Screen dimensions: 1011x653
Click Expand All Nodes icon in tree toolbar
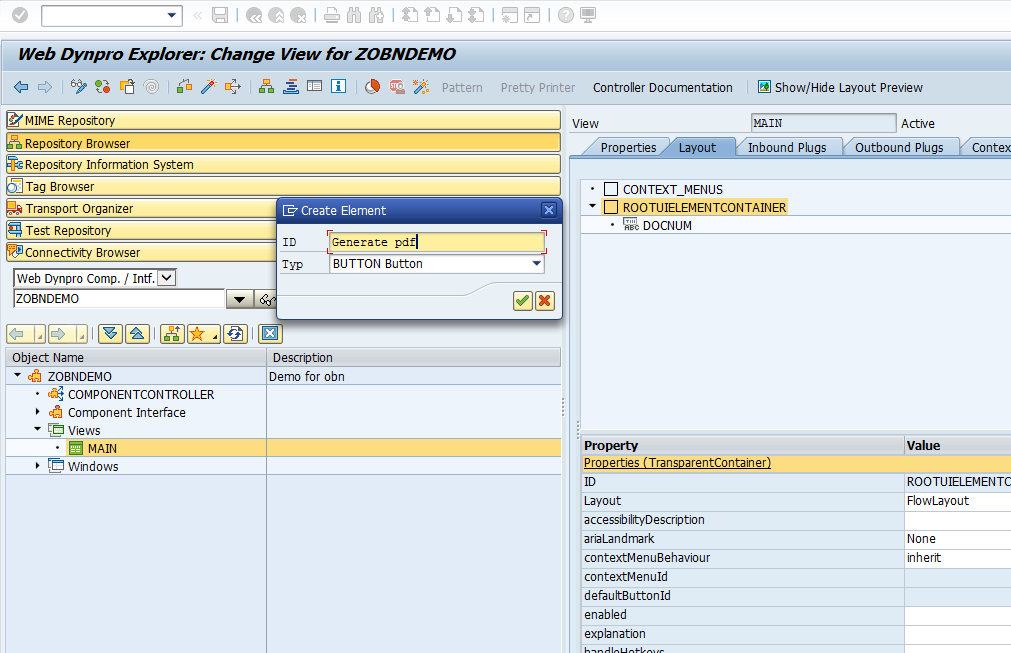pos(110,333)
